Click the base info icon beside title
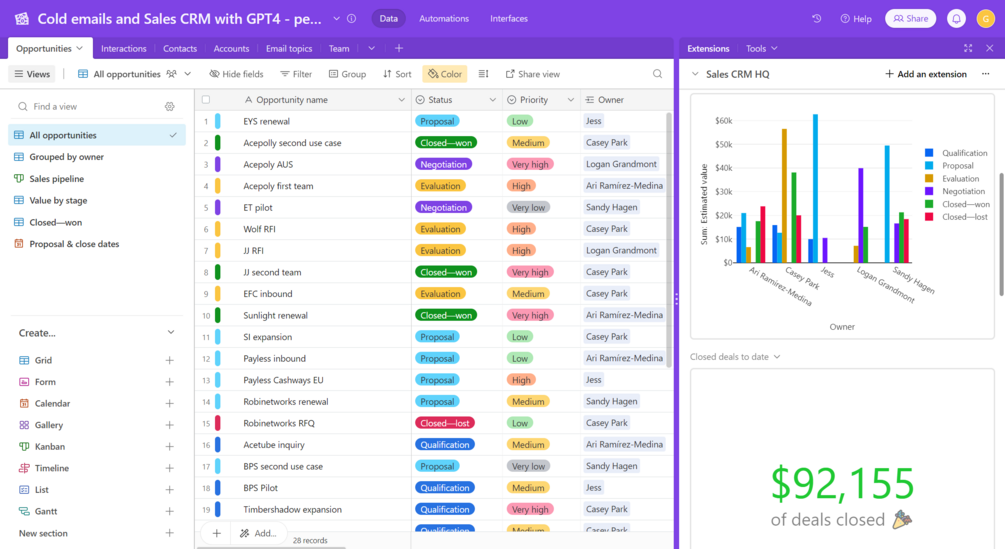 coord(352,19)
